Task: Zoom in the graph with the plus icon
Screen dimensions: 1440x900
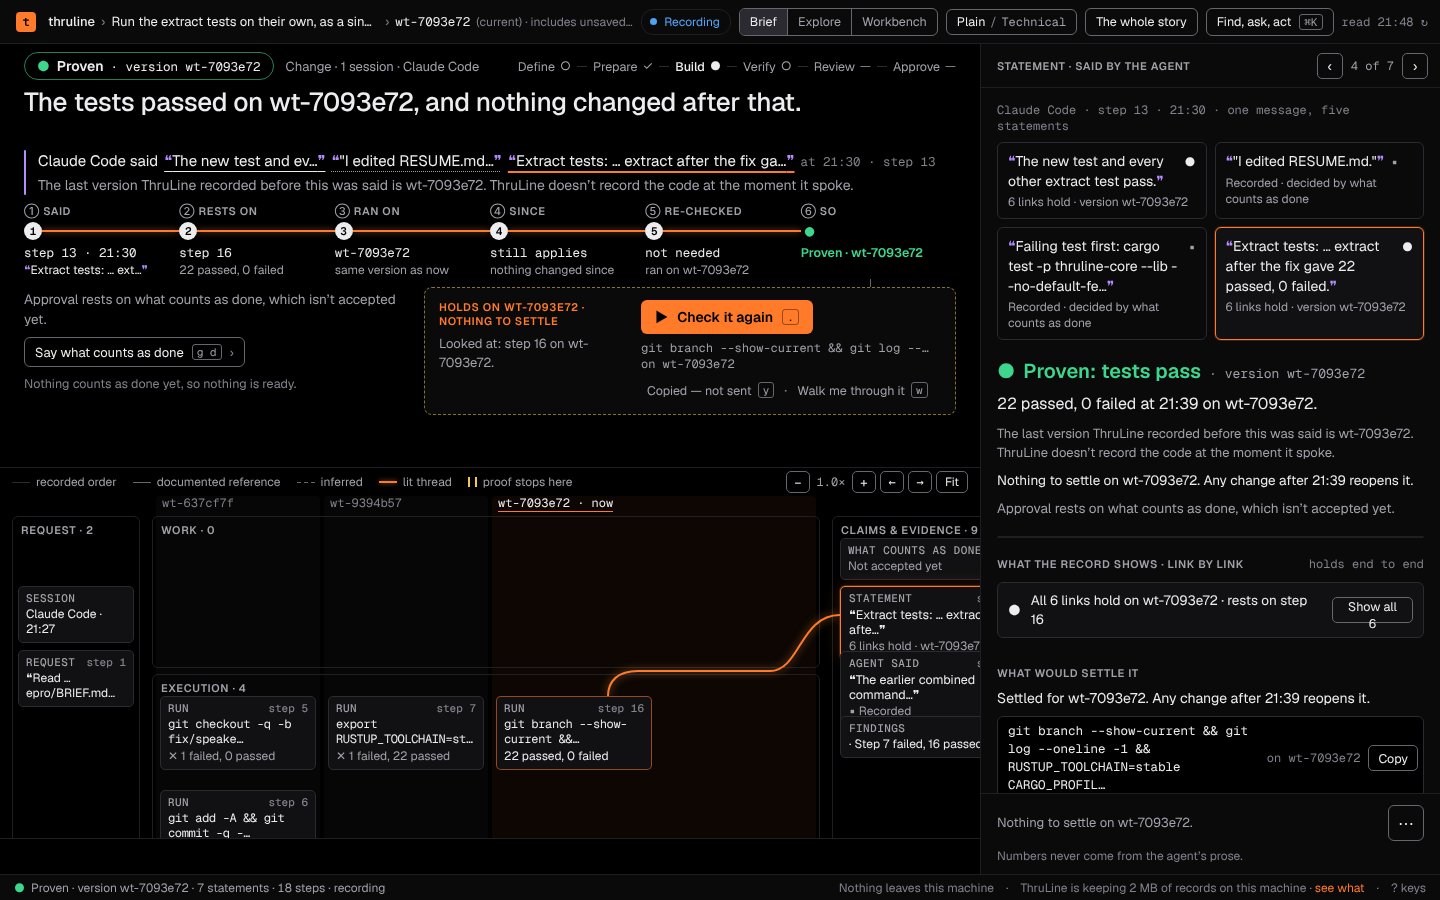Action: (864, 482)
